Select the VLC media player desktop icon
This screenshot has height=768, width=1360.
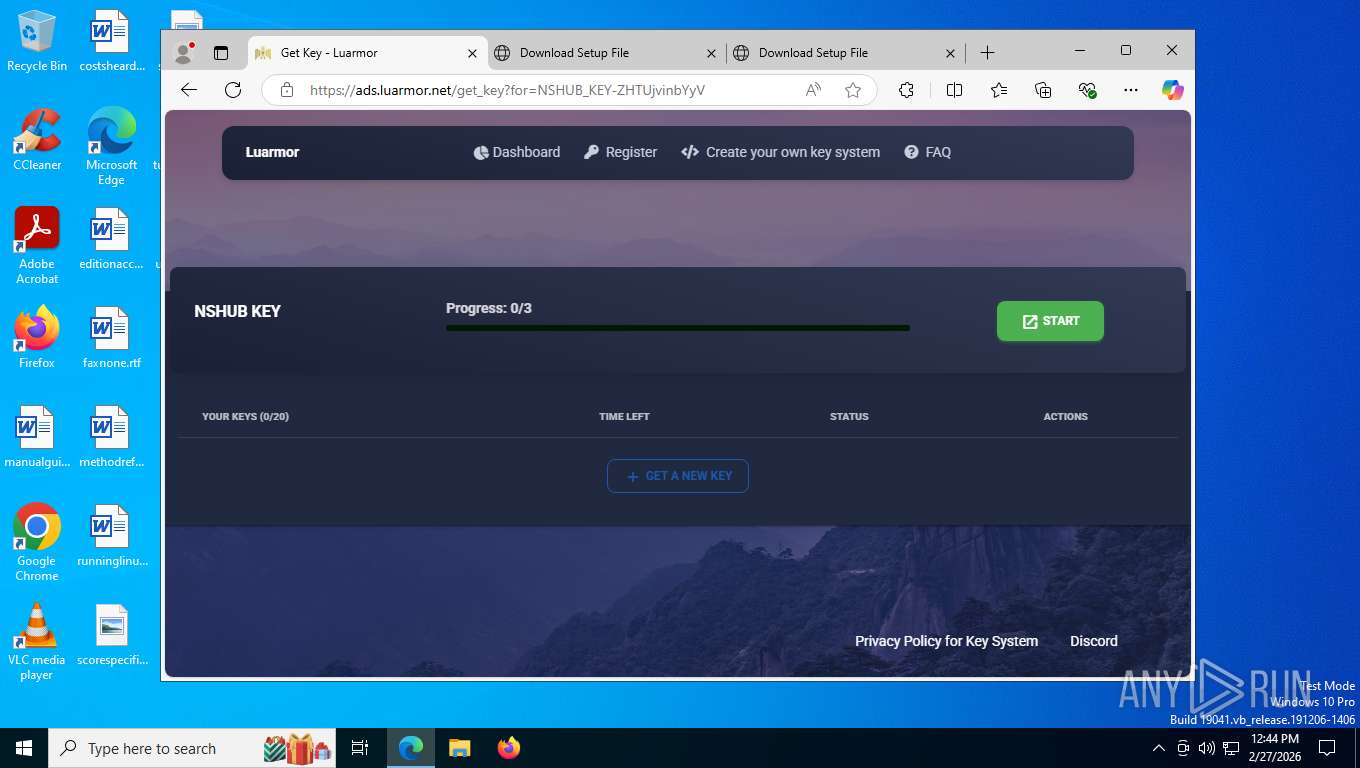(x=37, y=642)
